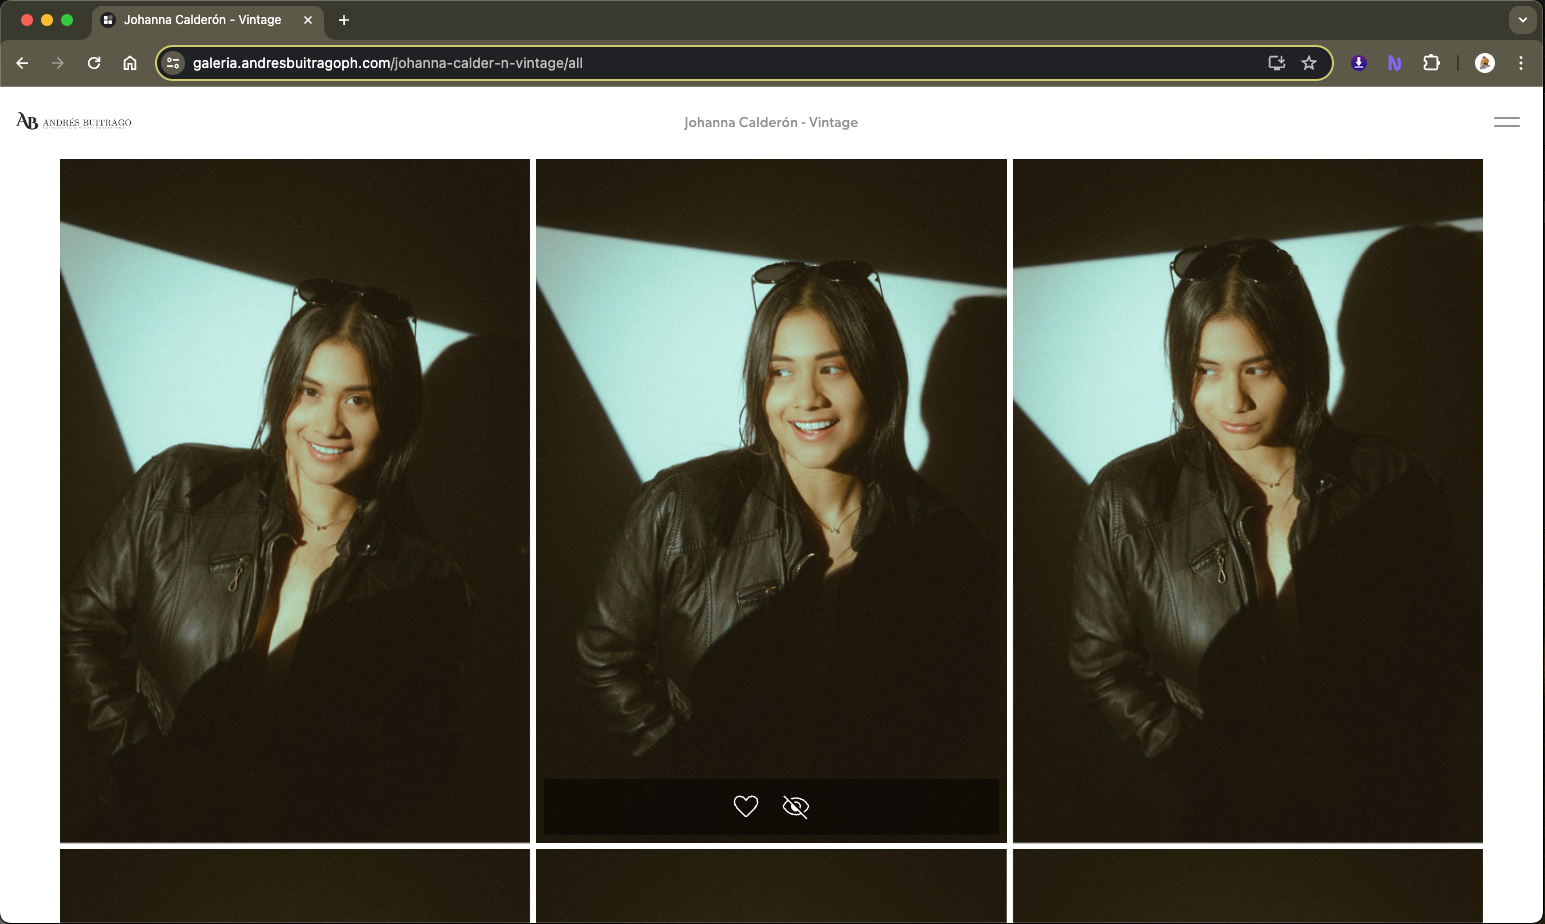The image size is (1545, 924).
Task: Open the Extensions puzzle icon
Action: (x=1431, y=63)
